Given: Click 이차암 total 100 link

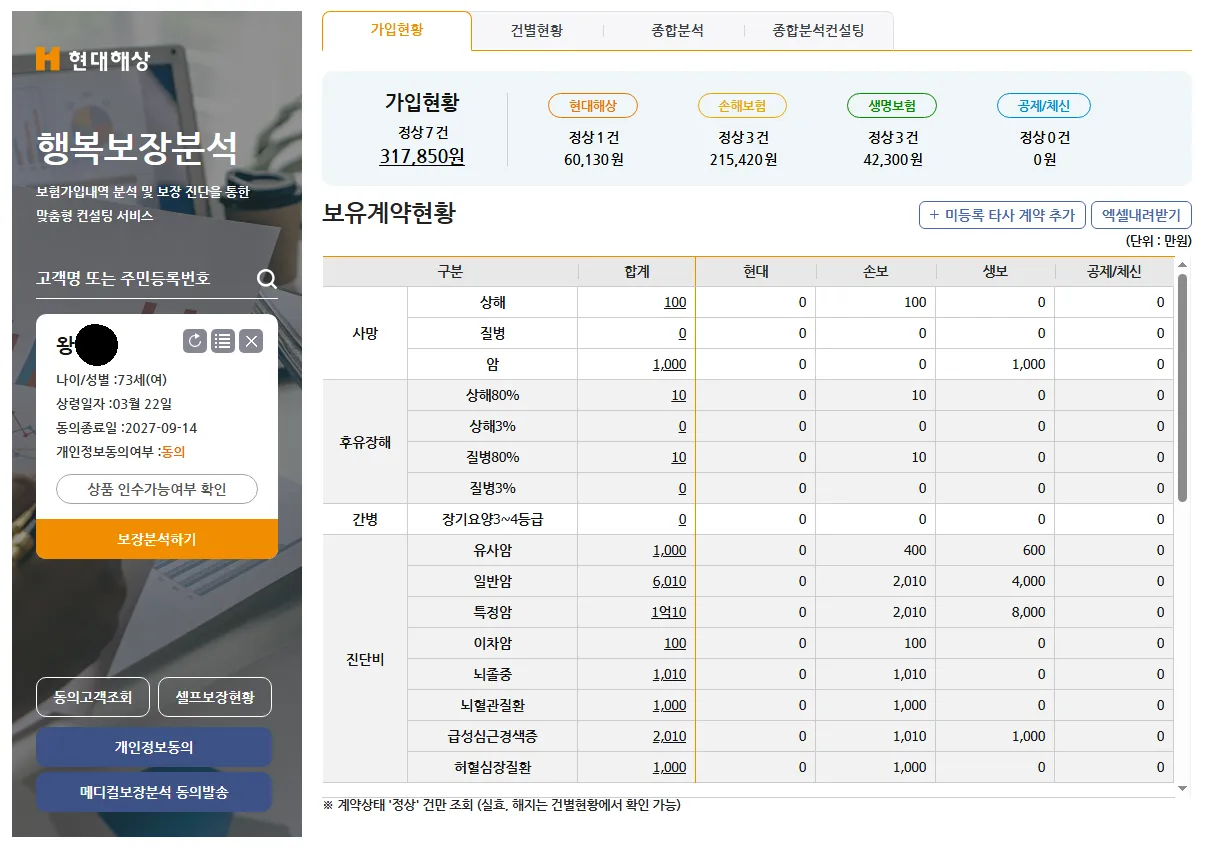Looking at the screenshot, I should [675, 643].
